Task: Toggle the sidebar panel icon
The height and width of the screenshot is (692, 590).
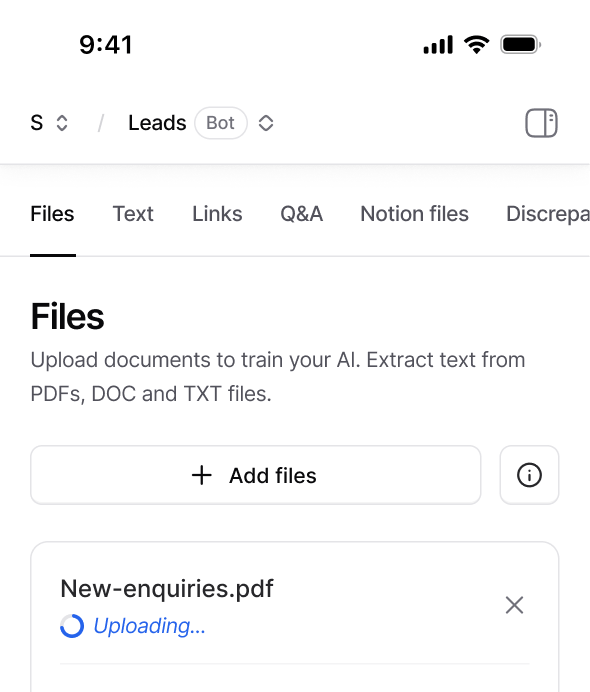Action: [541, 123]
